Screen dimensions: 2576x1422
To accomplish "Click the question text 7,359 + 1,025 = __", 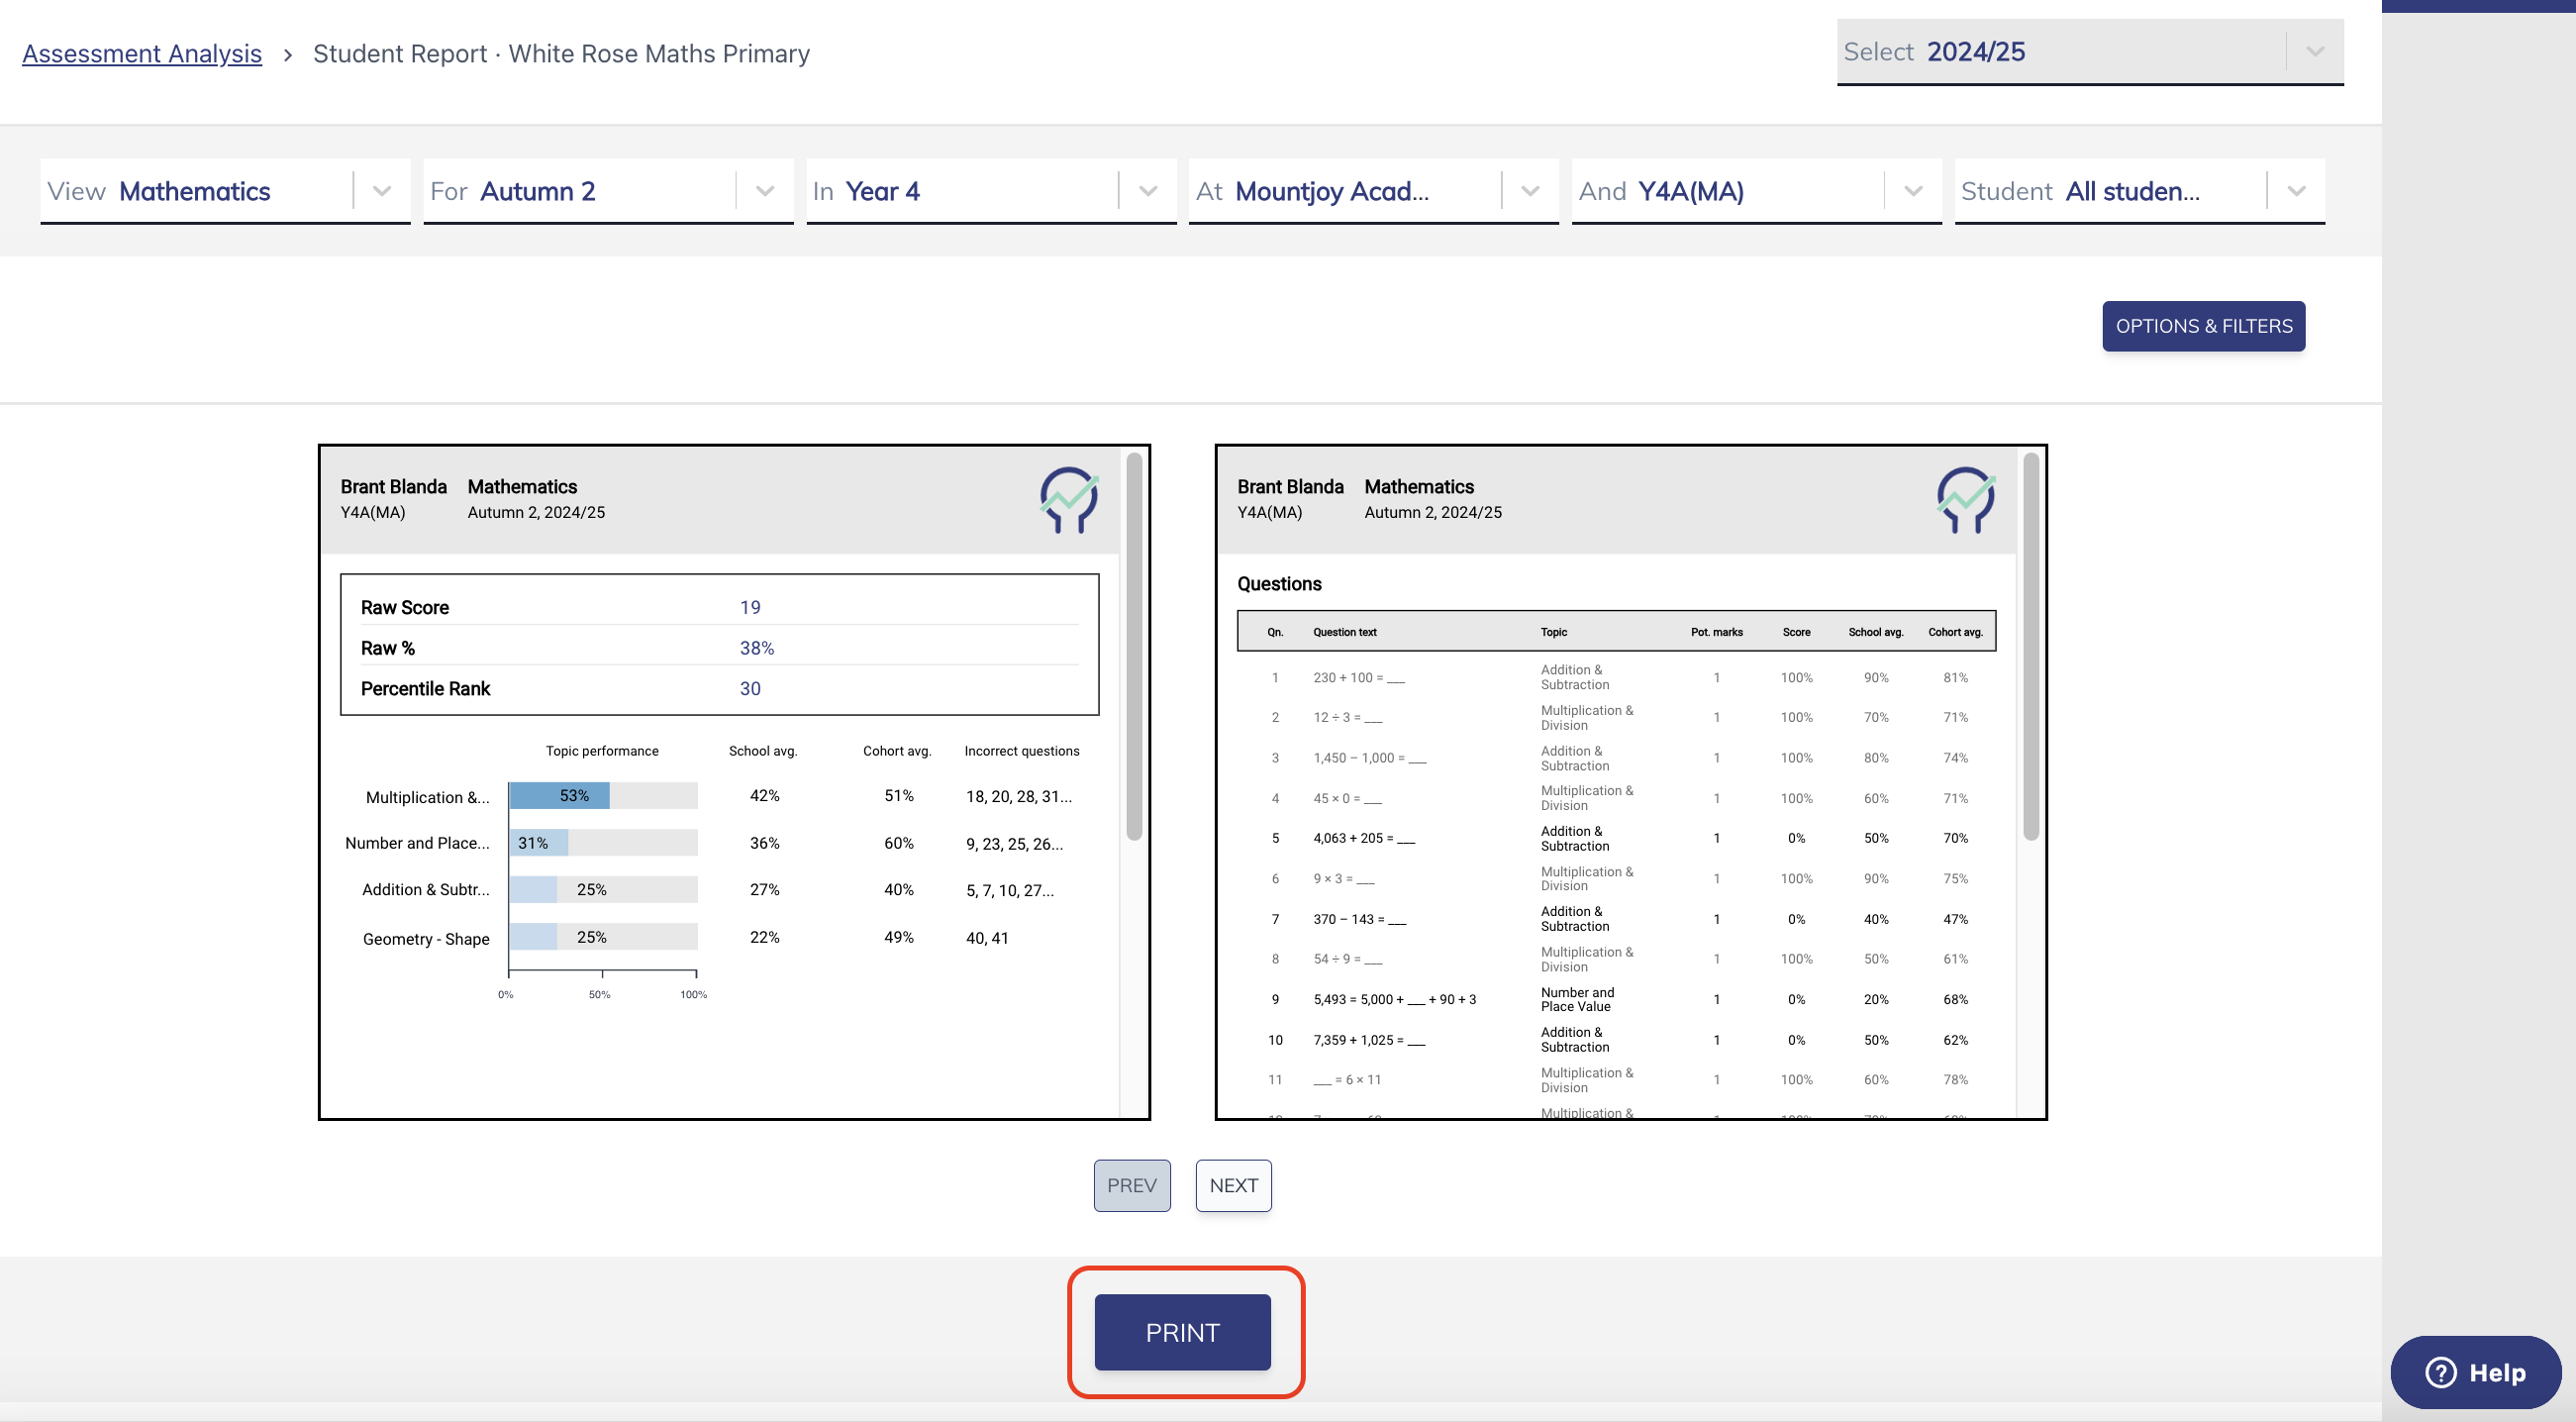I will point(1369,1040).
